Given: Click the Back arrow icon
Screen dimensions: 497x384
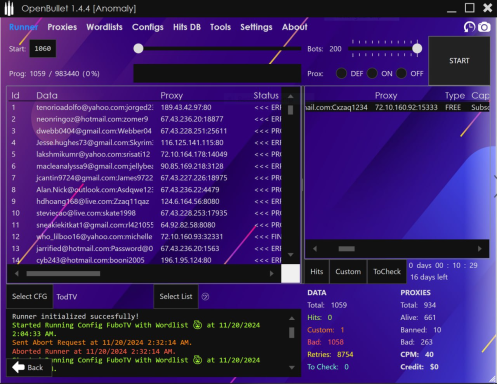Looking at the screenshot, I should (19, 367).
